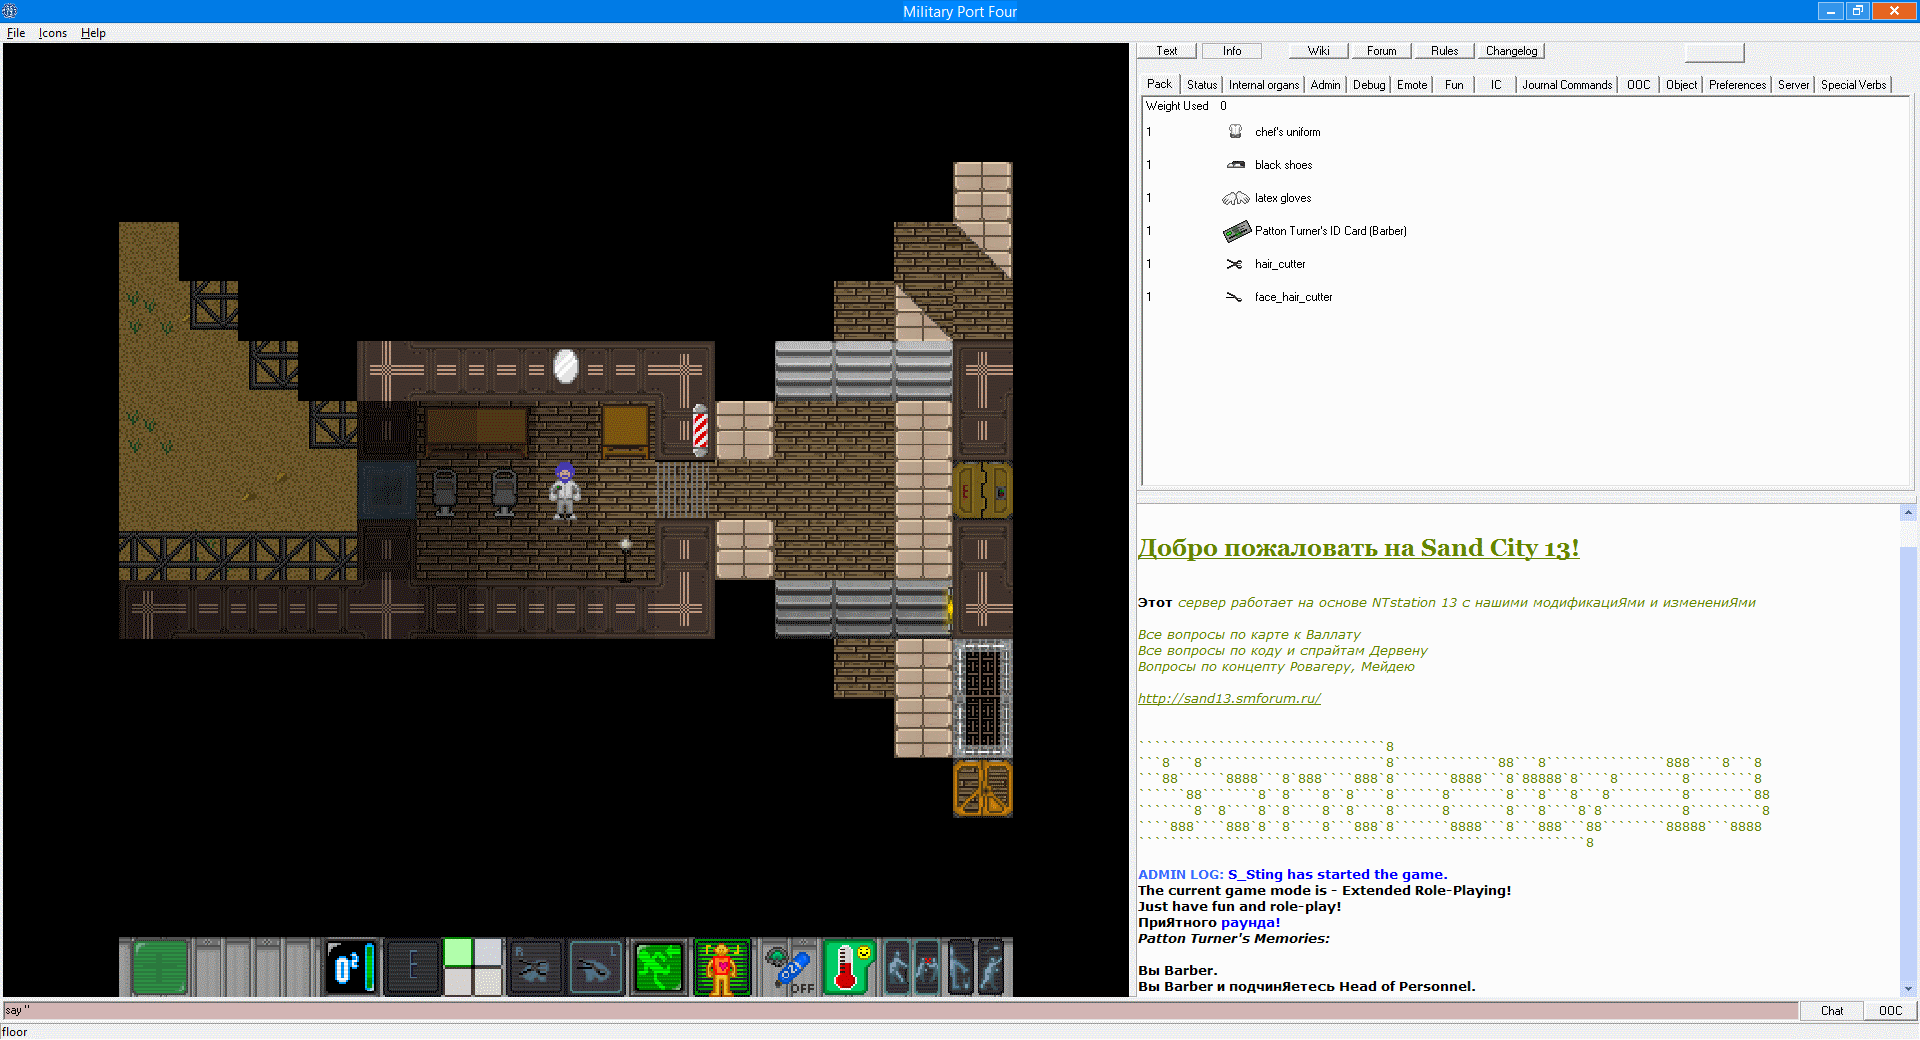Click the say command input field

[900, 1011]
